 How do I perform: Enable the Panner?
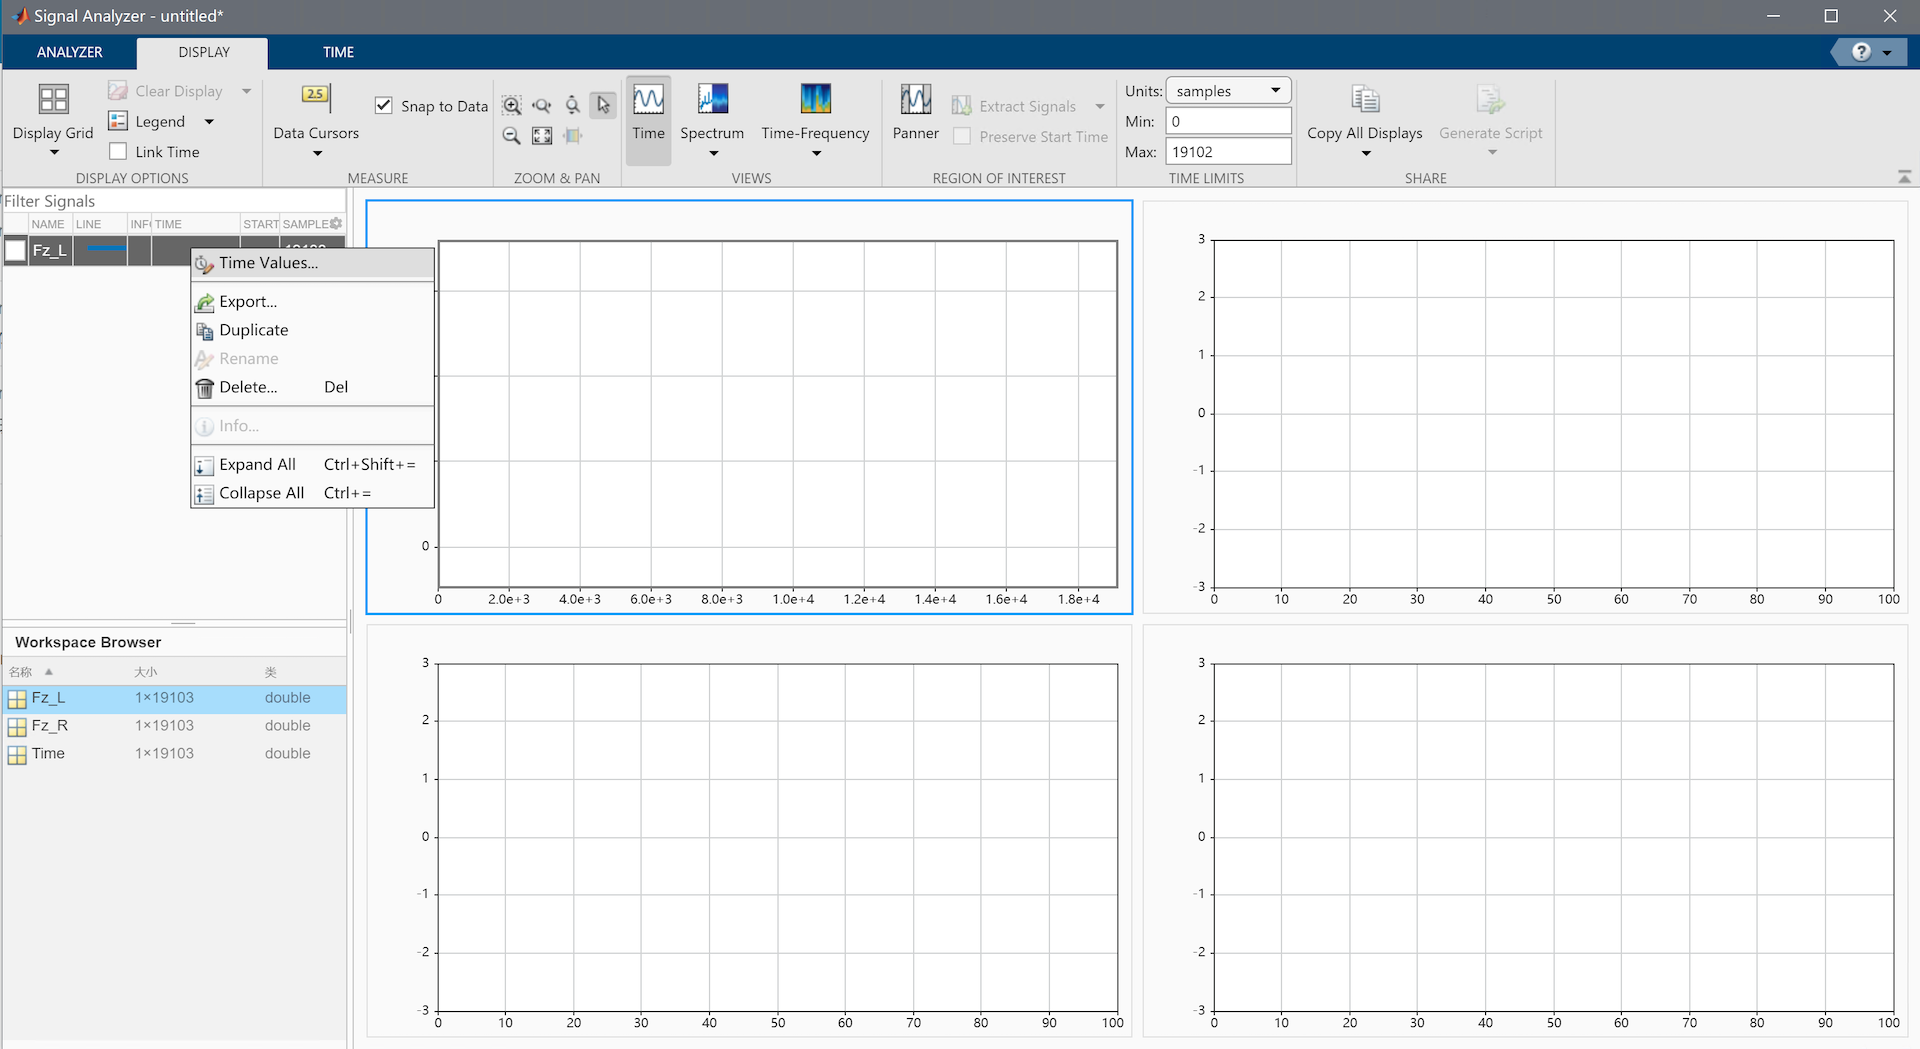click(x=915, y=112)
